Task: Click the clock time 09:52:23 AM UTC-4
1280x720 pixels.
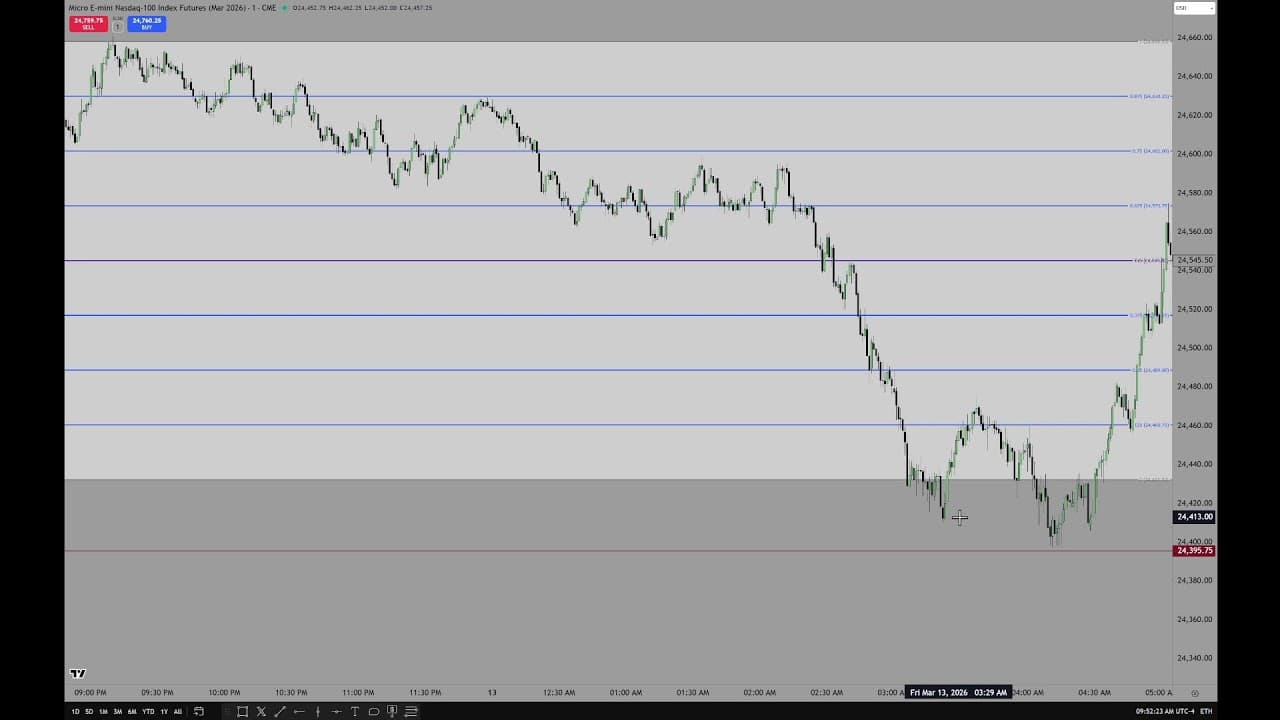Action: pos(1165,711)
